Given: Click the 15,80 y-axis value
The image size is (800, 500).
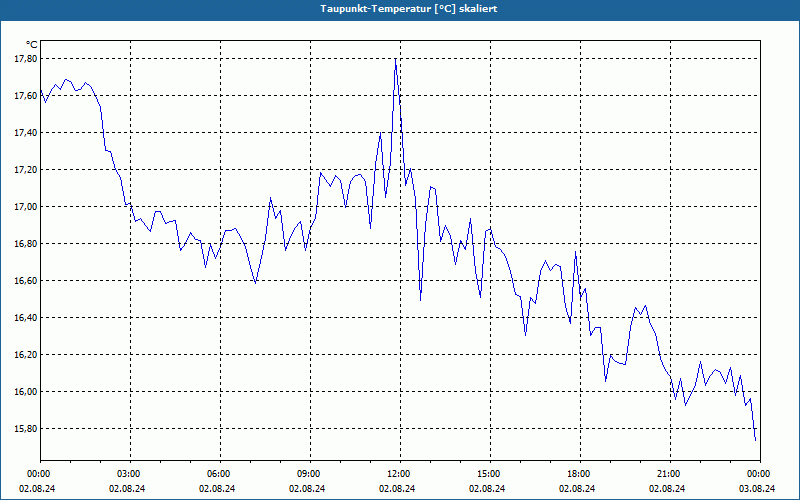Looking at the screenshot, I should 27,429.
